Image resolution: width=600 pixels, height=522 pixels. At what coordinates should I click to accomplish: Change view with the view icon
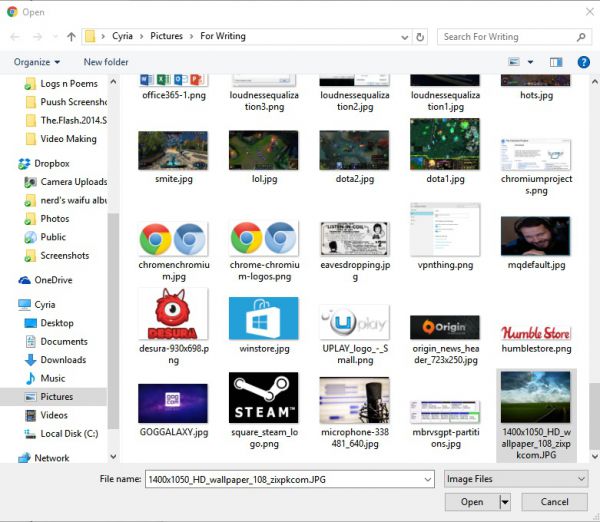[x=514, y=62]
